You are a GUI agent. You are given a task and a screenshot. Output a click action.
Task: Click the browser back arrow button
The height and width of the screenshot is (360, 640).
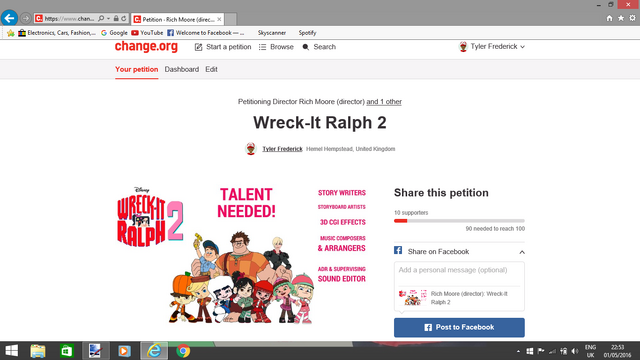click(x=9, y=18)
